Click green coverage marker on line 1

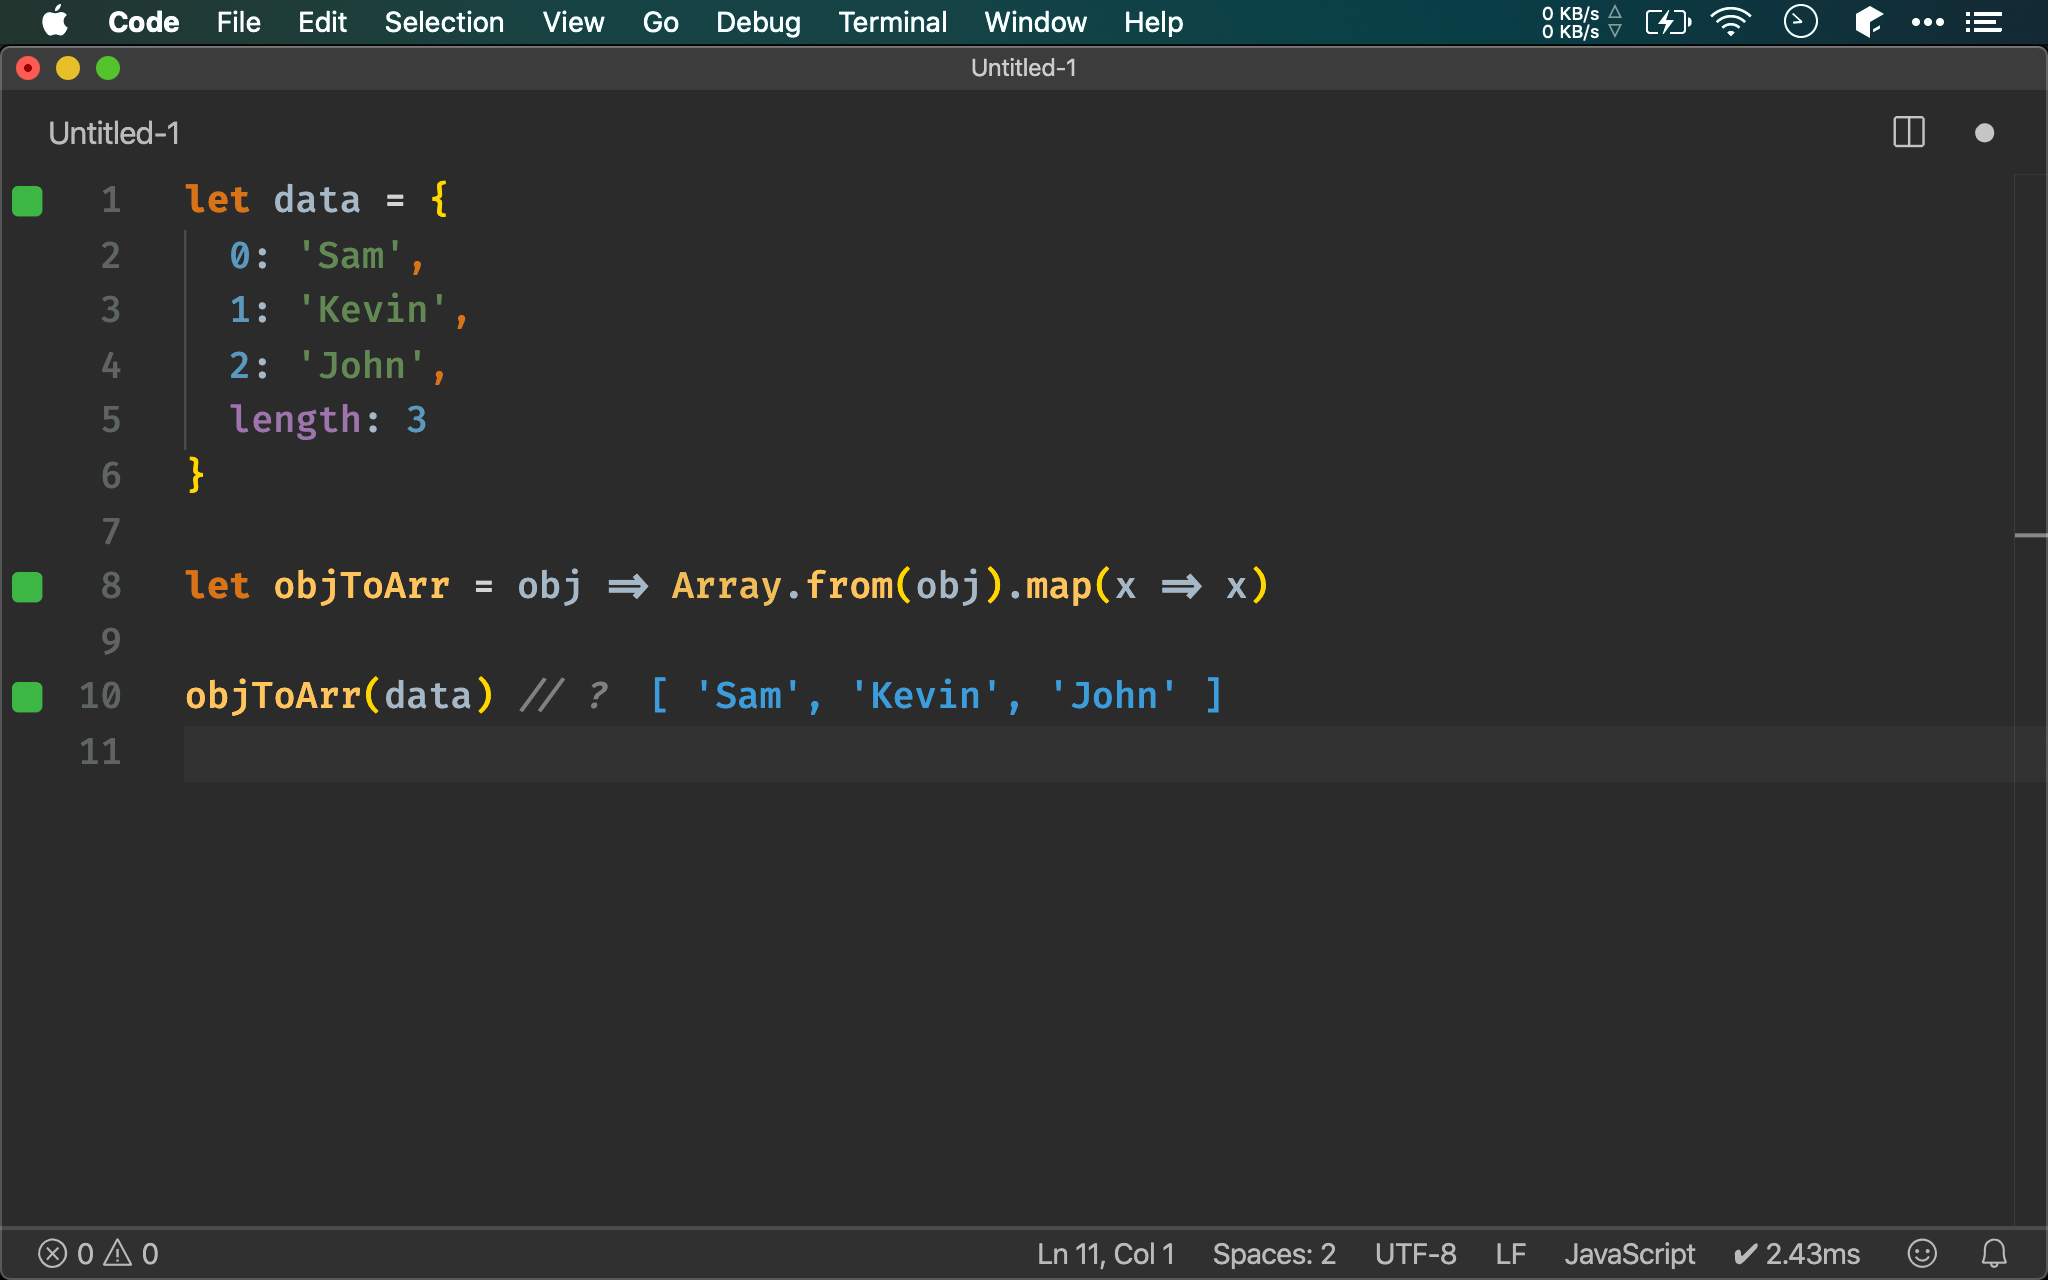pos(27,201)
